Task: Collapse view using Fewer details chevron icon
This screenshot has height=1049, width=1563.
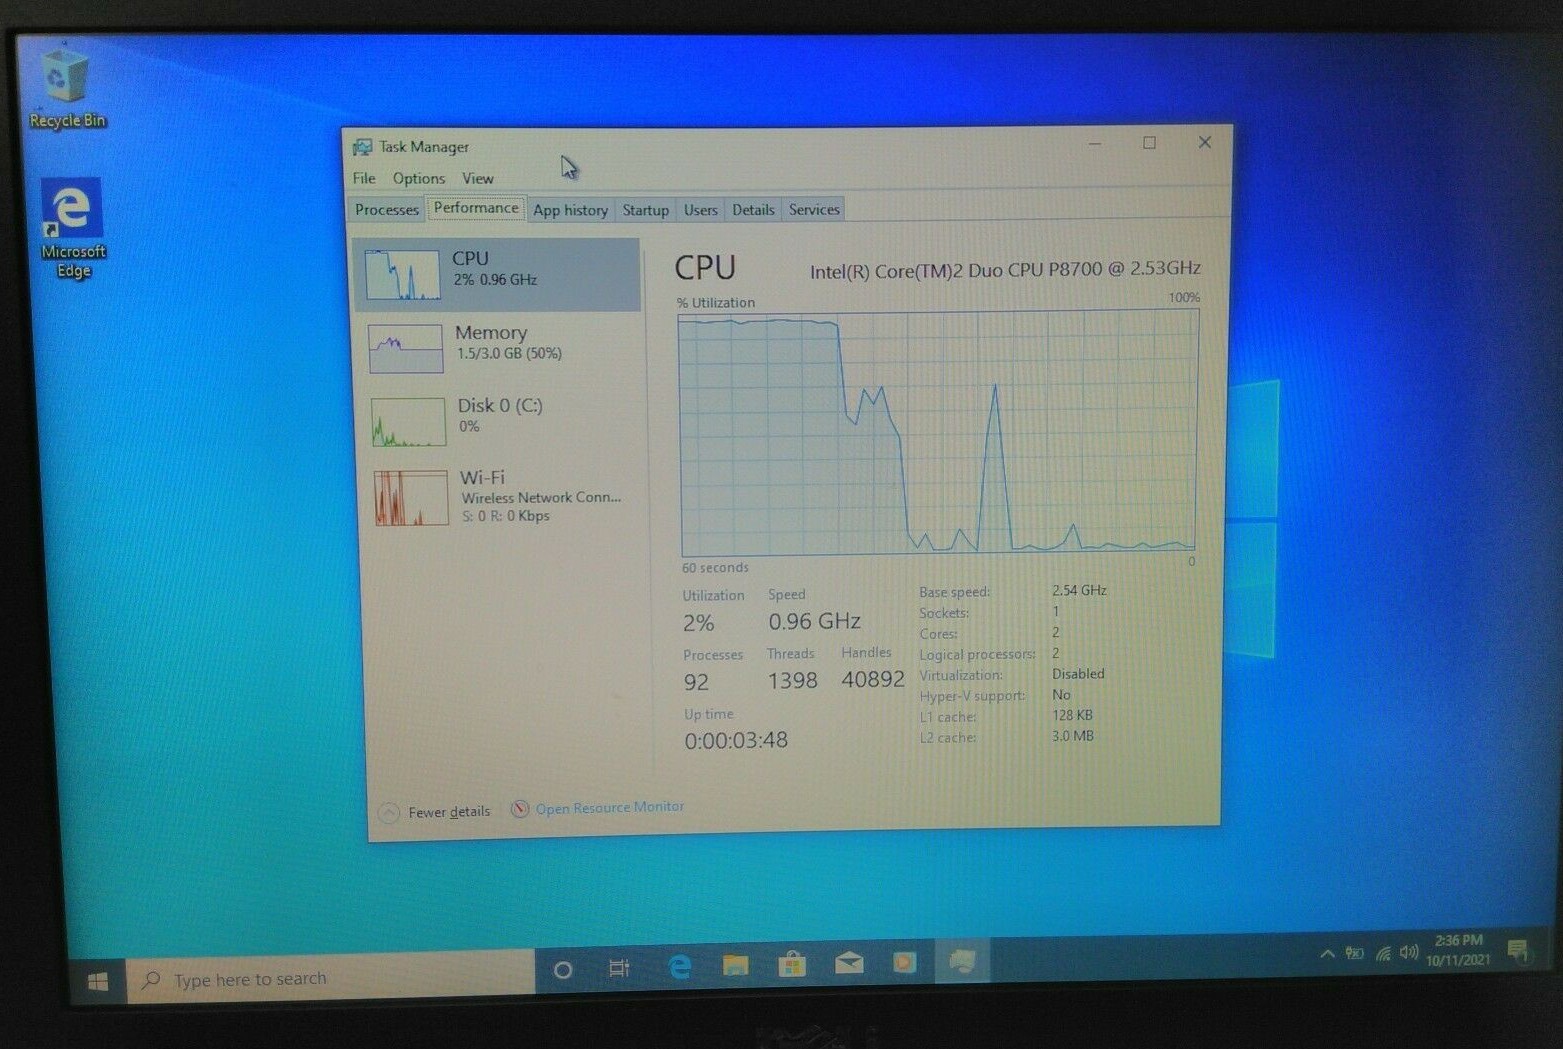Action: 389,812
